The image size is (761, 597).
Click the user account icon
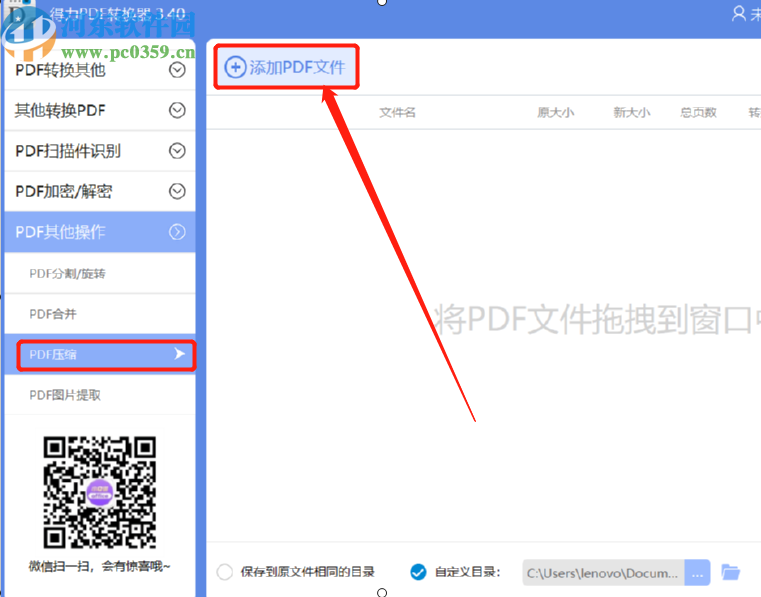(739, 13)
